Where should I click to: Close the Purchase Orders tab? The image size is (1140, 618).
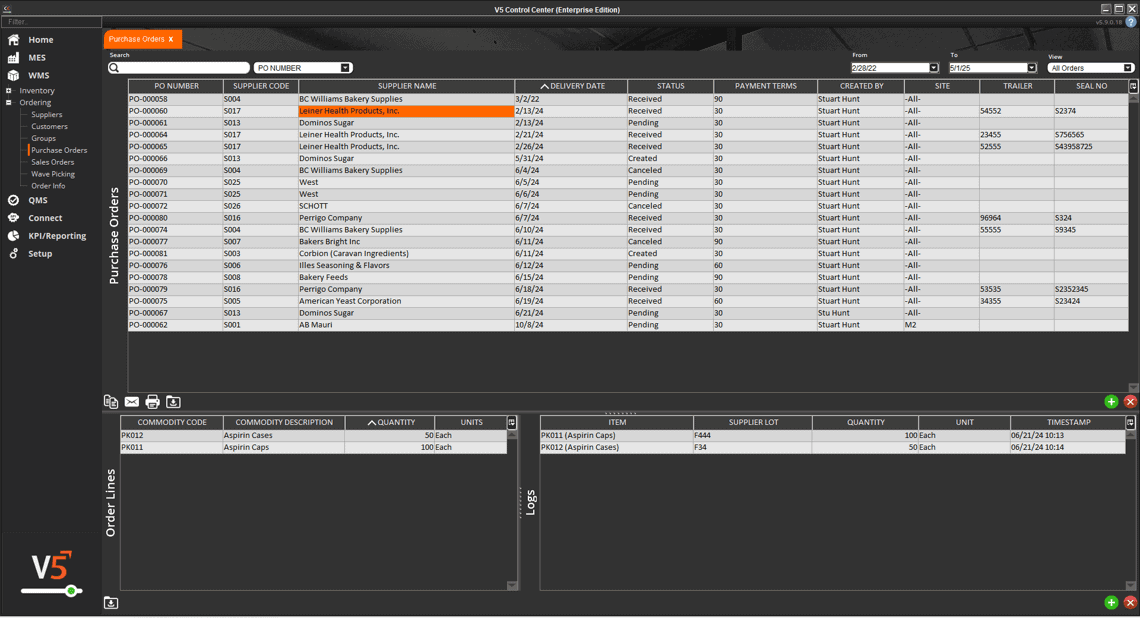click(x=171, y=39)
